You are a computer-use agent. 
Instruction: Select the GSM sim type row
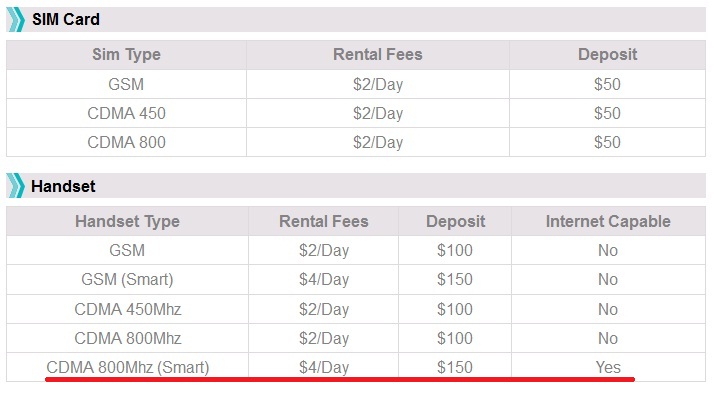[x=356, y=84]
